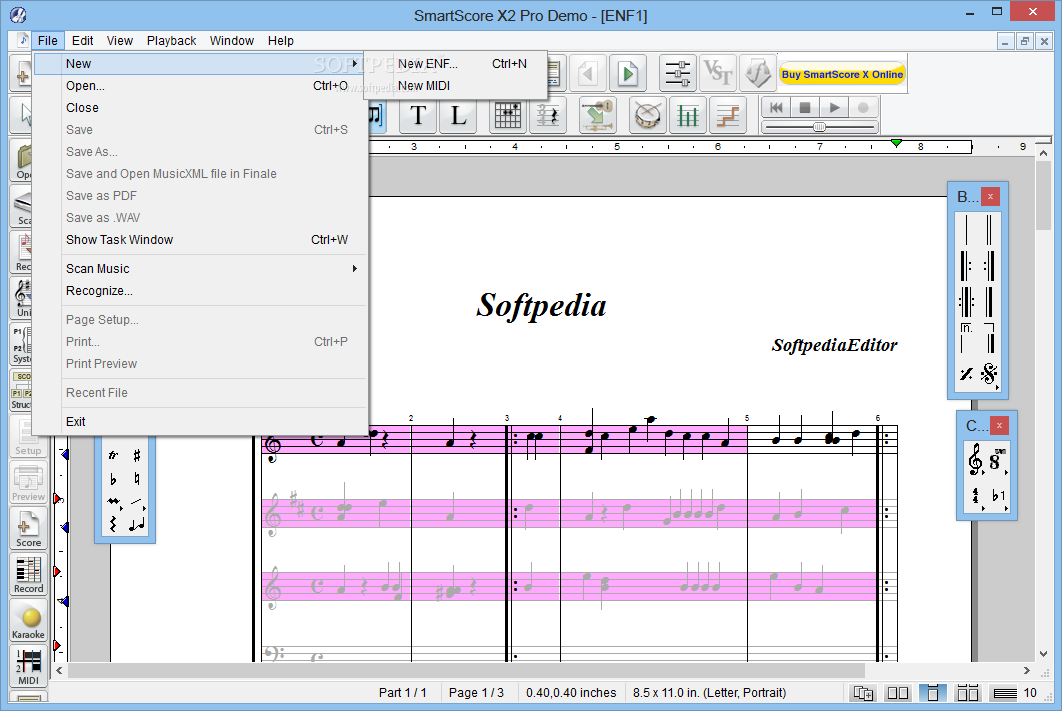
Task: Switch to two-page side-by-side view
Action: pos(898,693)
